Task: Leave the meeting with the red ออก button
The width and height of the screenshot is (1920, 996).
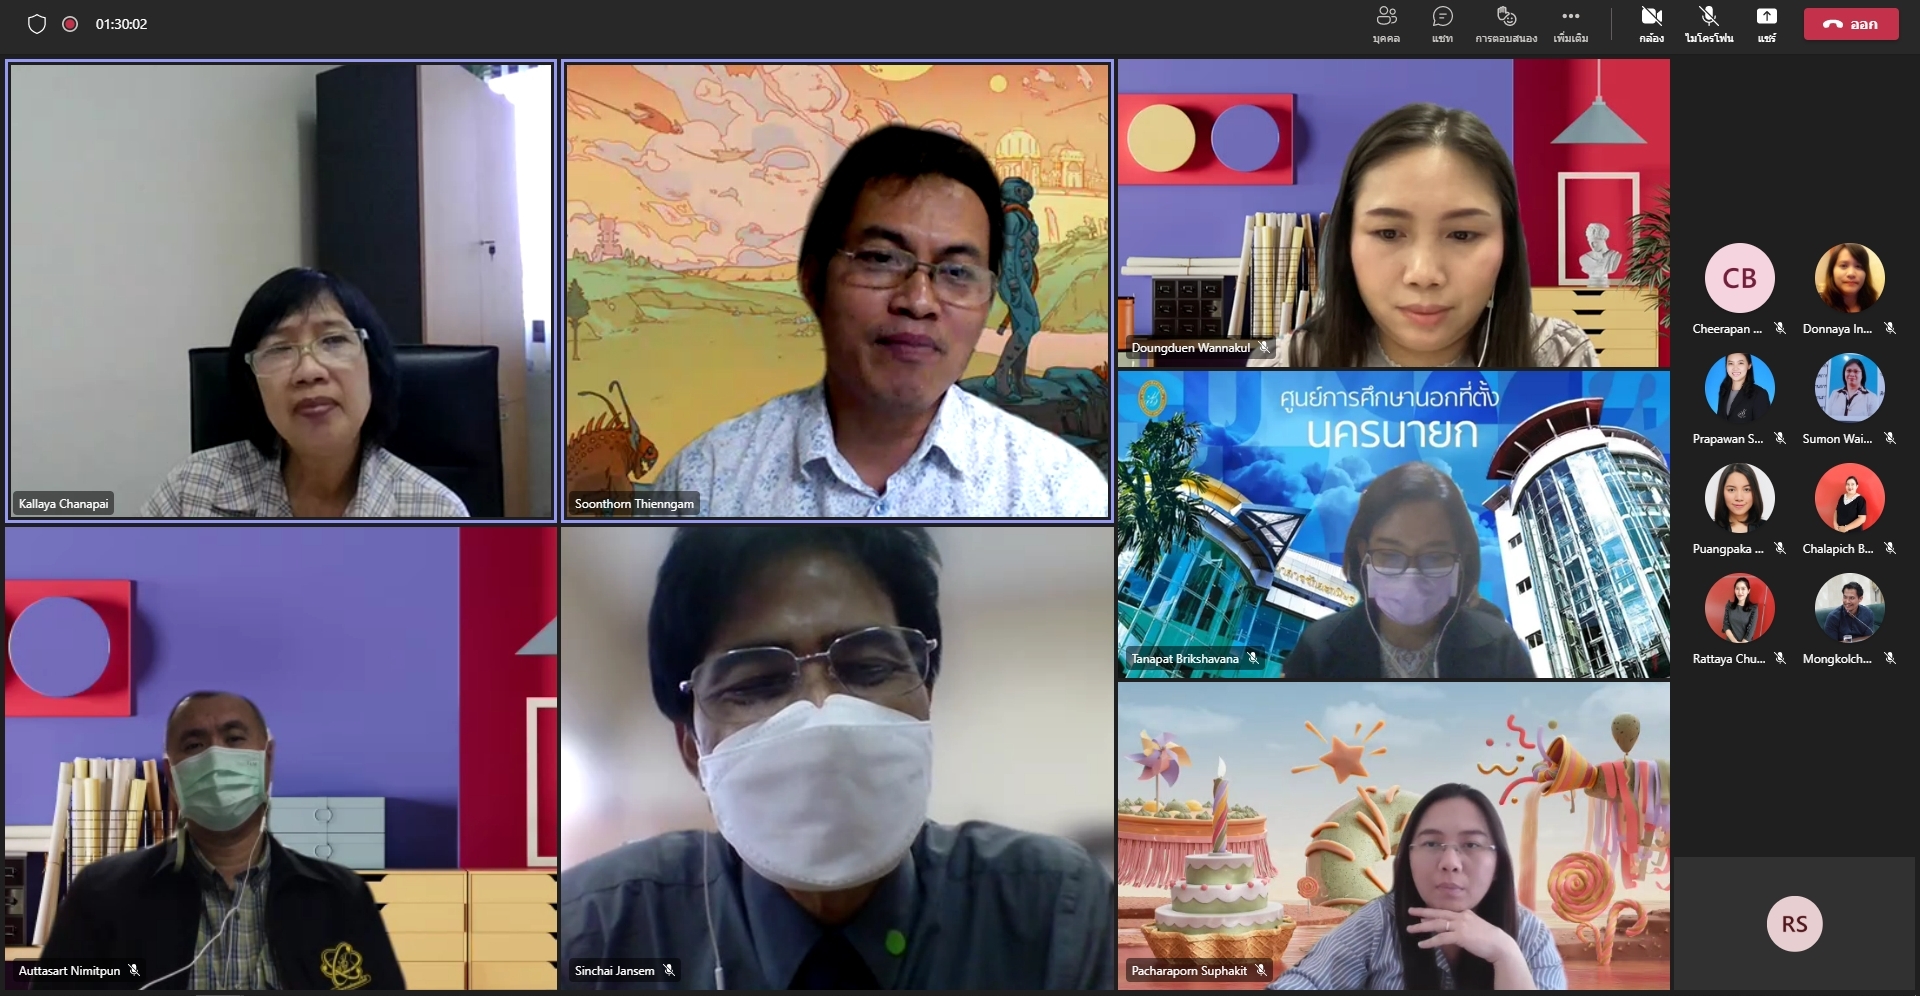Action: (1850, 24)
